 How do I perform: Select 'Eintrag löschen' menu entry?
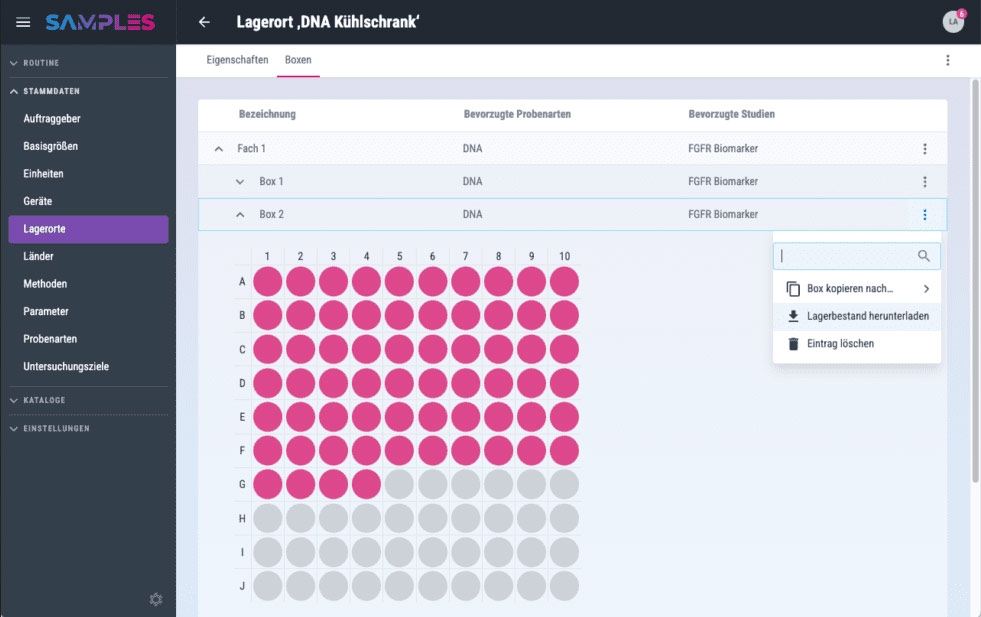coord(840,344)
